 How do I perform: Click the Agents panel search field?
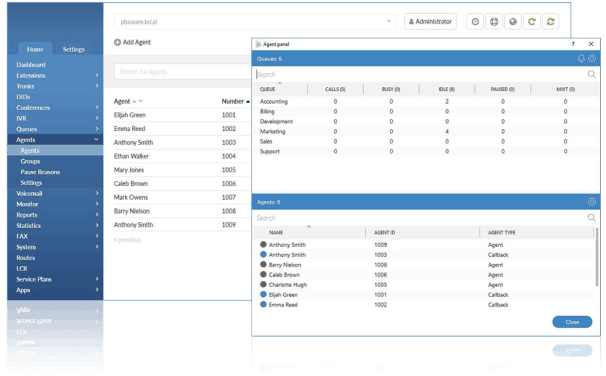pyautogui.click(x=420, y=218)
